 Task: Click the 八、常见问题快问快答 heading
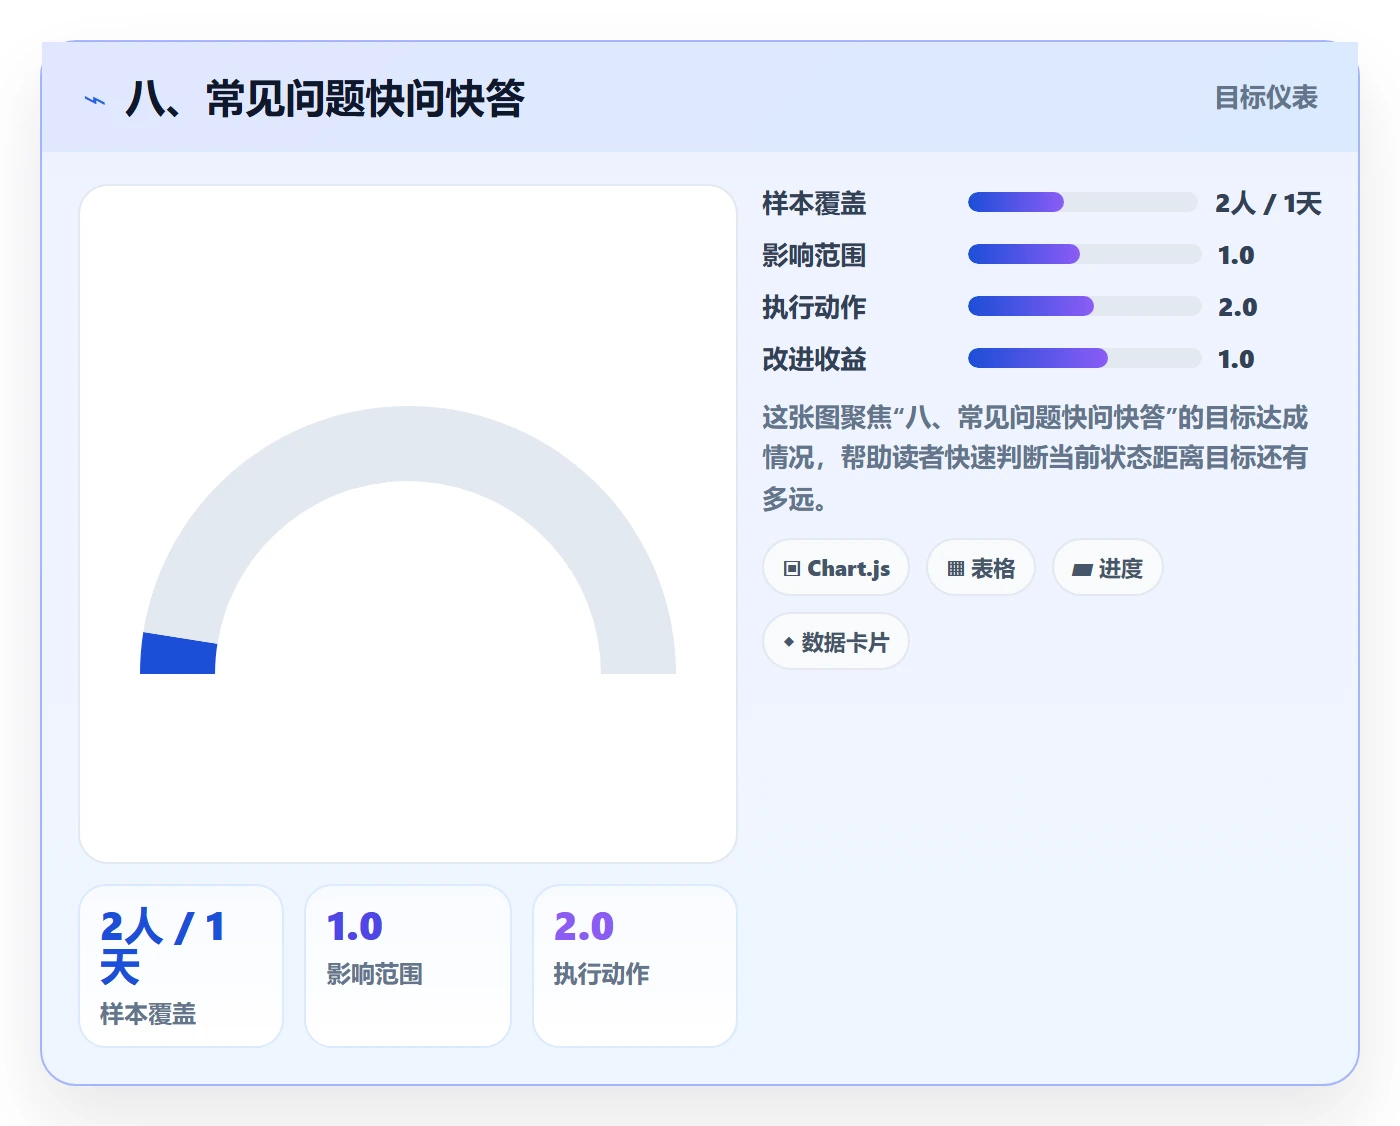coord(325,99)
